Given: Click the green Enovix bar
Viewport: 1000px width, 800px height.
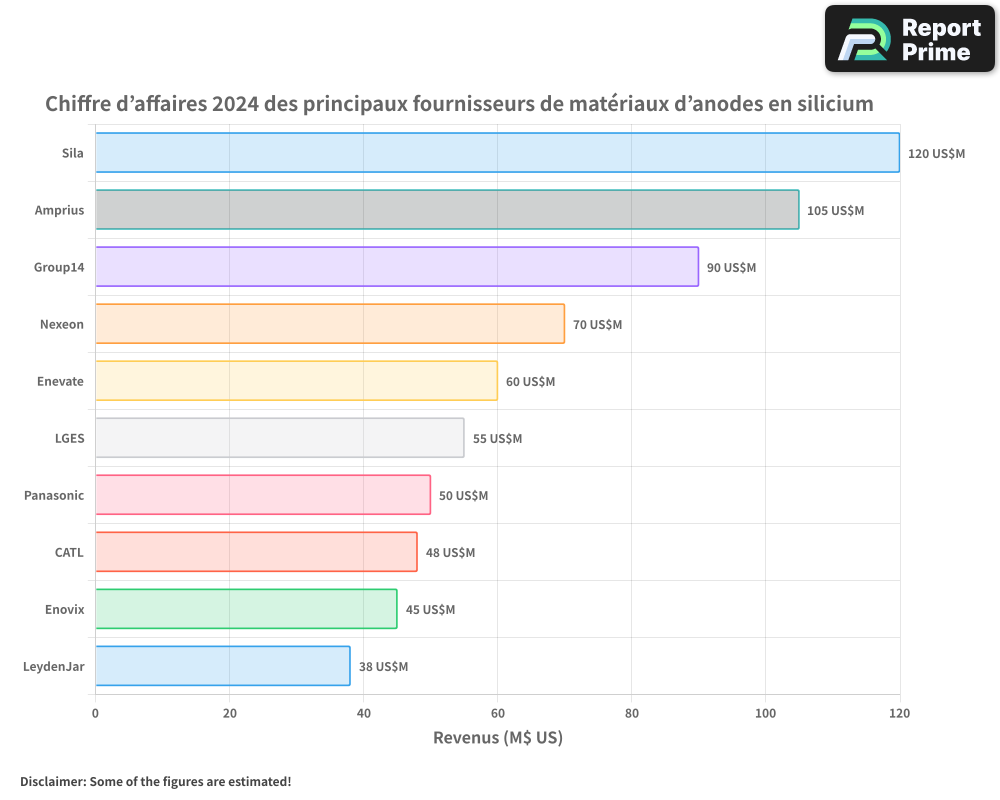Looking at the screenshot, I should pyautogui.click(x=246, y=609).
